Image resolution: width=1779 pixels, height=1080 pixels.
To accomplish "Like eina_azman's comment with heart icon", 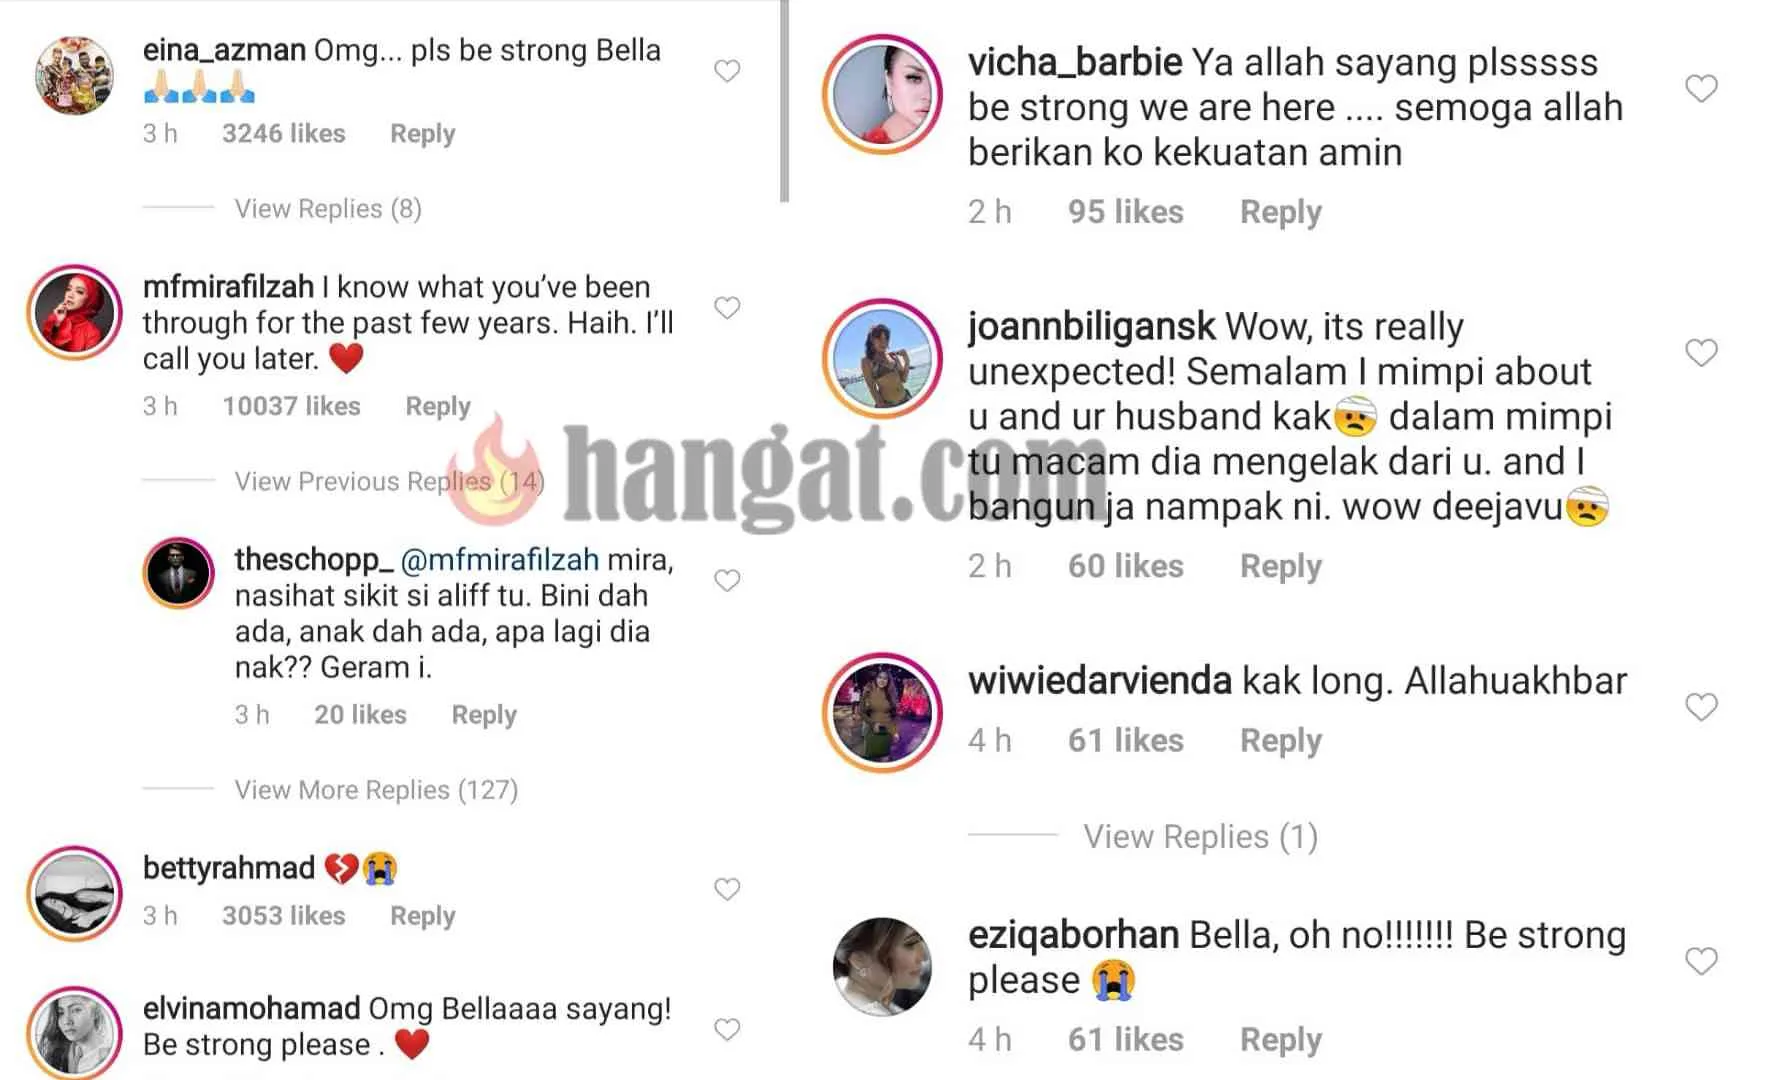I will [x=727, y=71].
